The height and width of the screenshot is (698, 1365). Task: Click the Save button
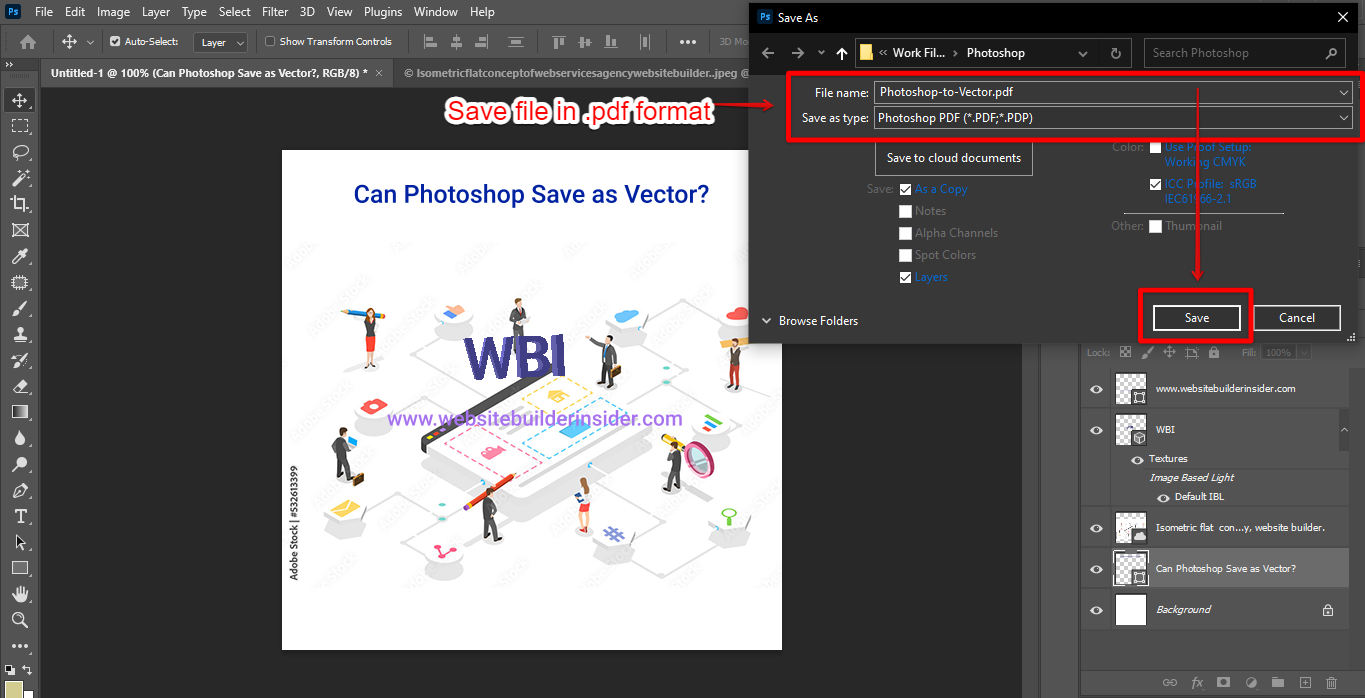point(1196,318)
